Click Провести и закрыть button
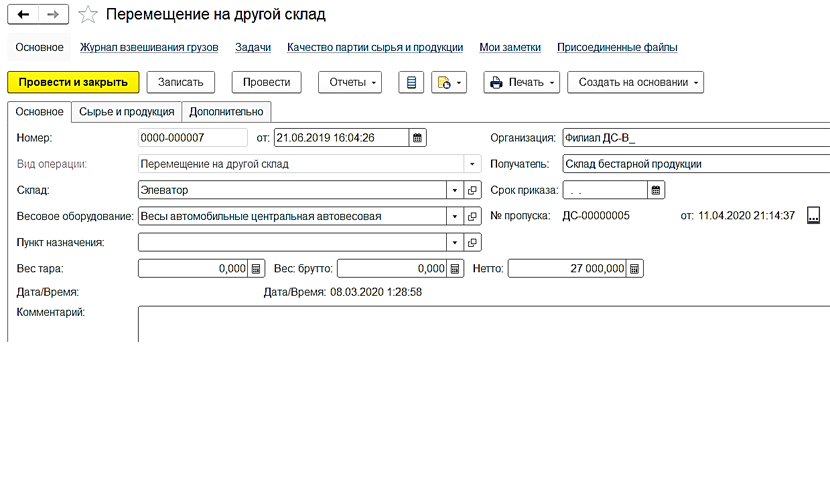830x498 pixels. [73, 83]
